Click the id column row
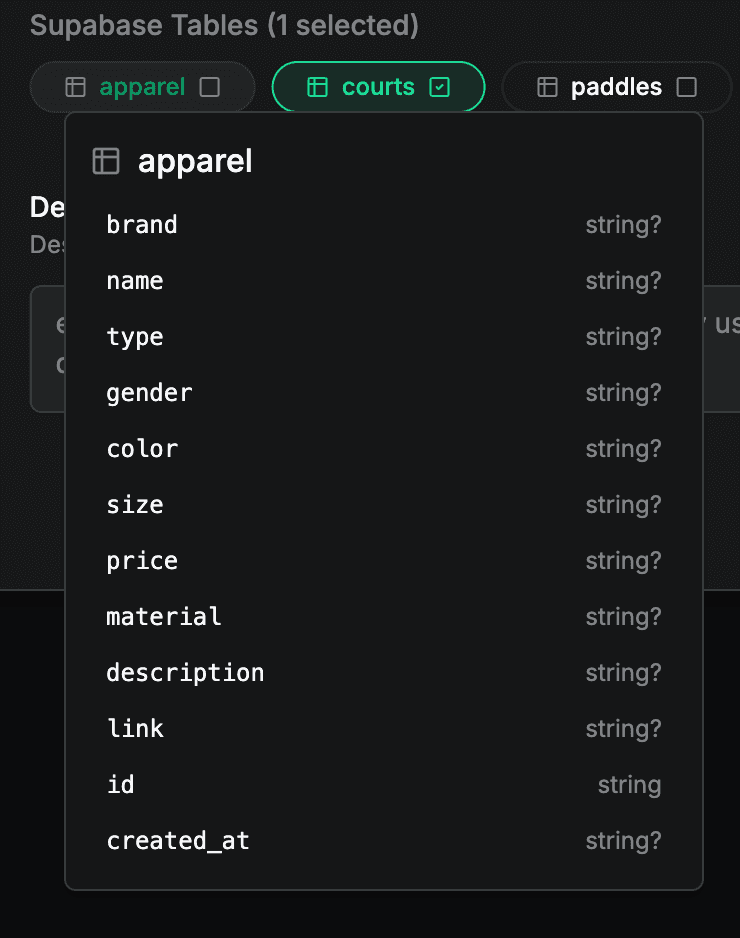The image size is (740, 938). pos(383,785)
